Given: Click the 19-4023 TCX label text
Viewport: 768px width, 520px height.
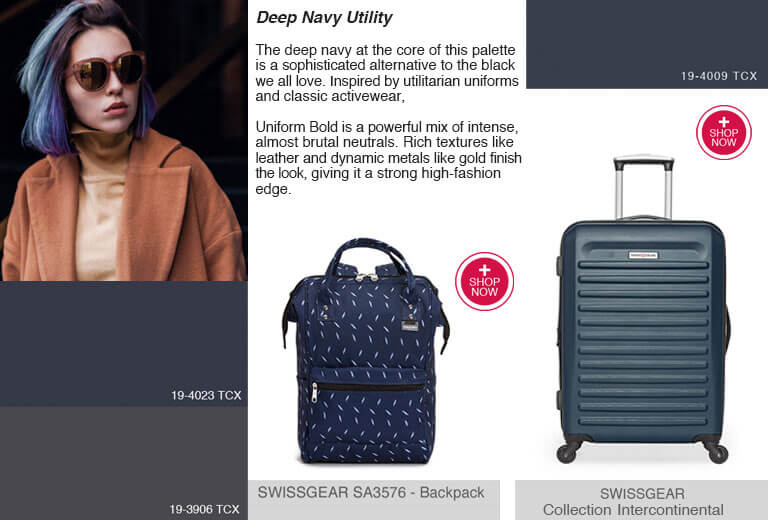Looking at the screenshot, I should coord(206,395).
